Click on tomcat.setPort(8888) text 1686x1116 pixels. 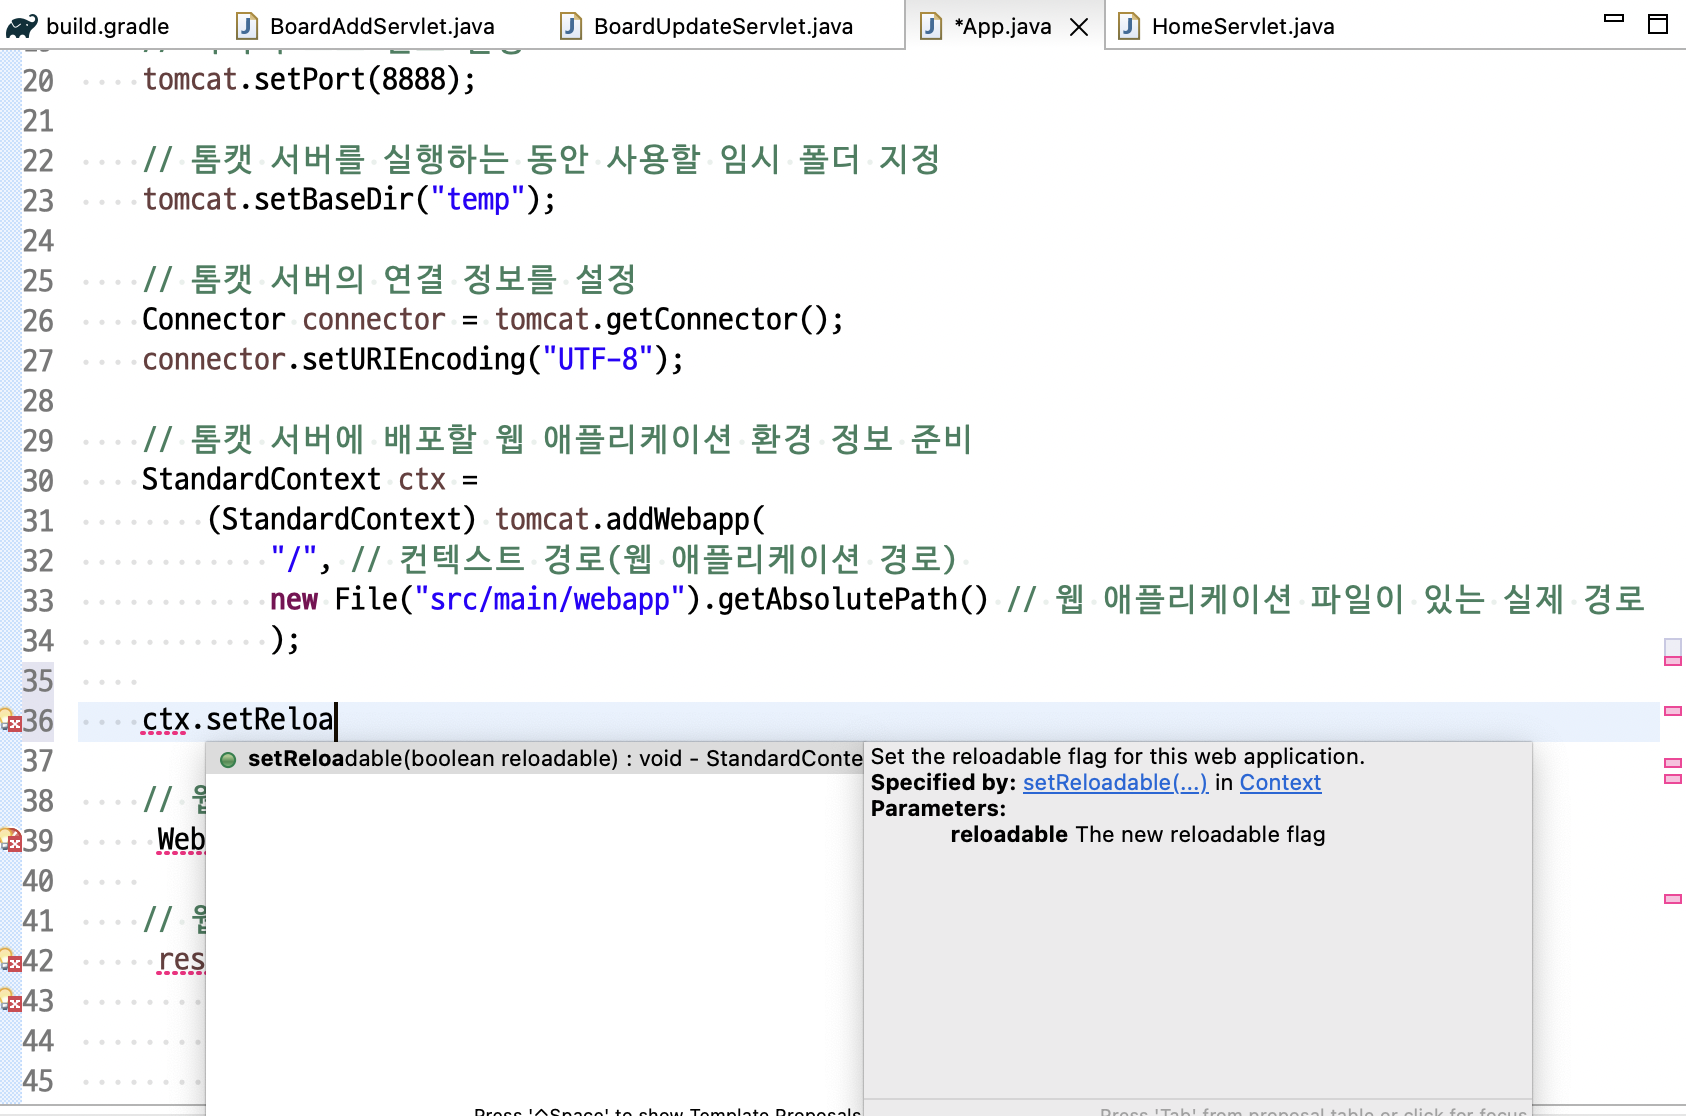point(309,80)
